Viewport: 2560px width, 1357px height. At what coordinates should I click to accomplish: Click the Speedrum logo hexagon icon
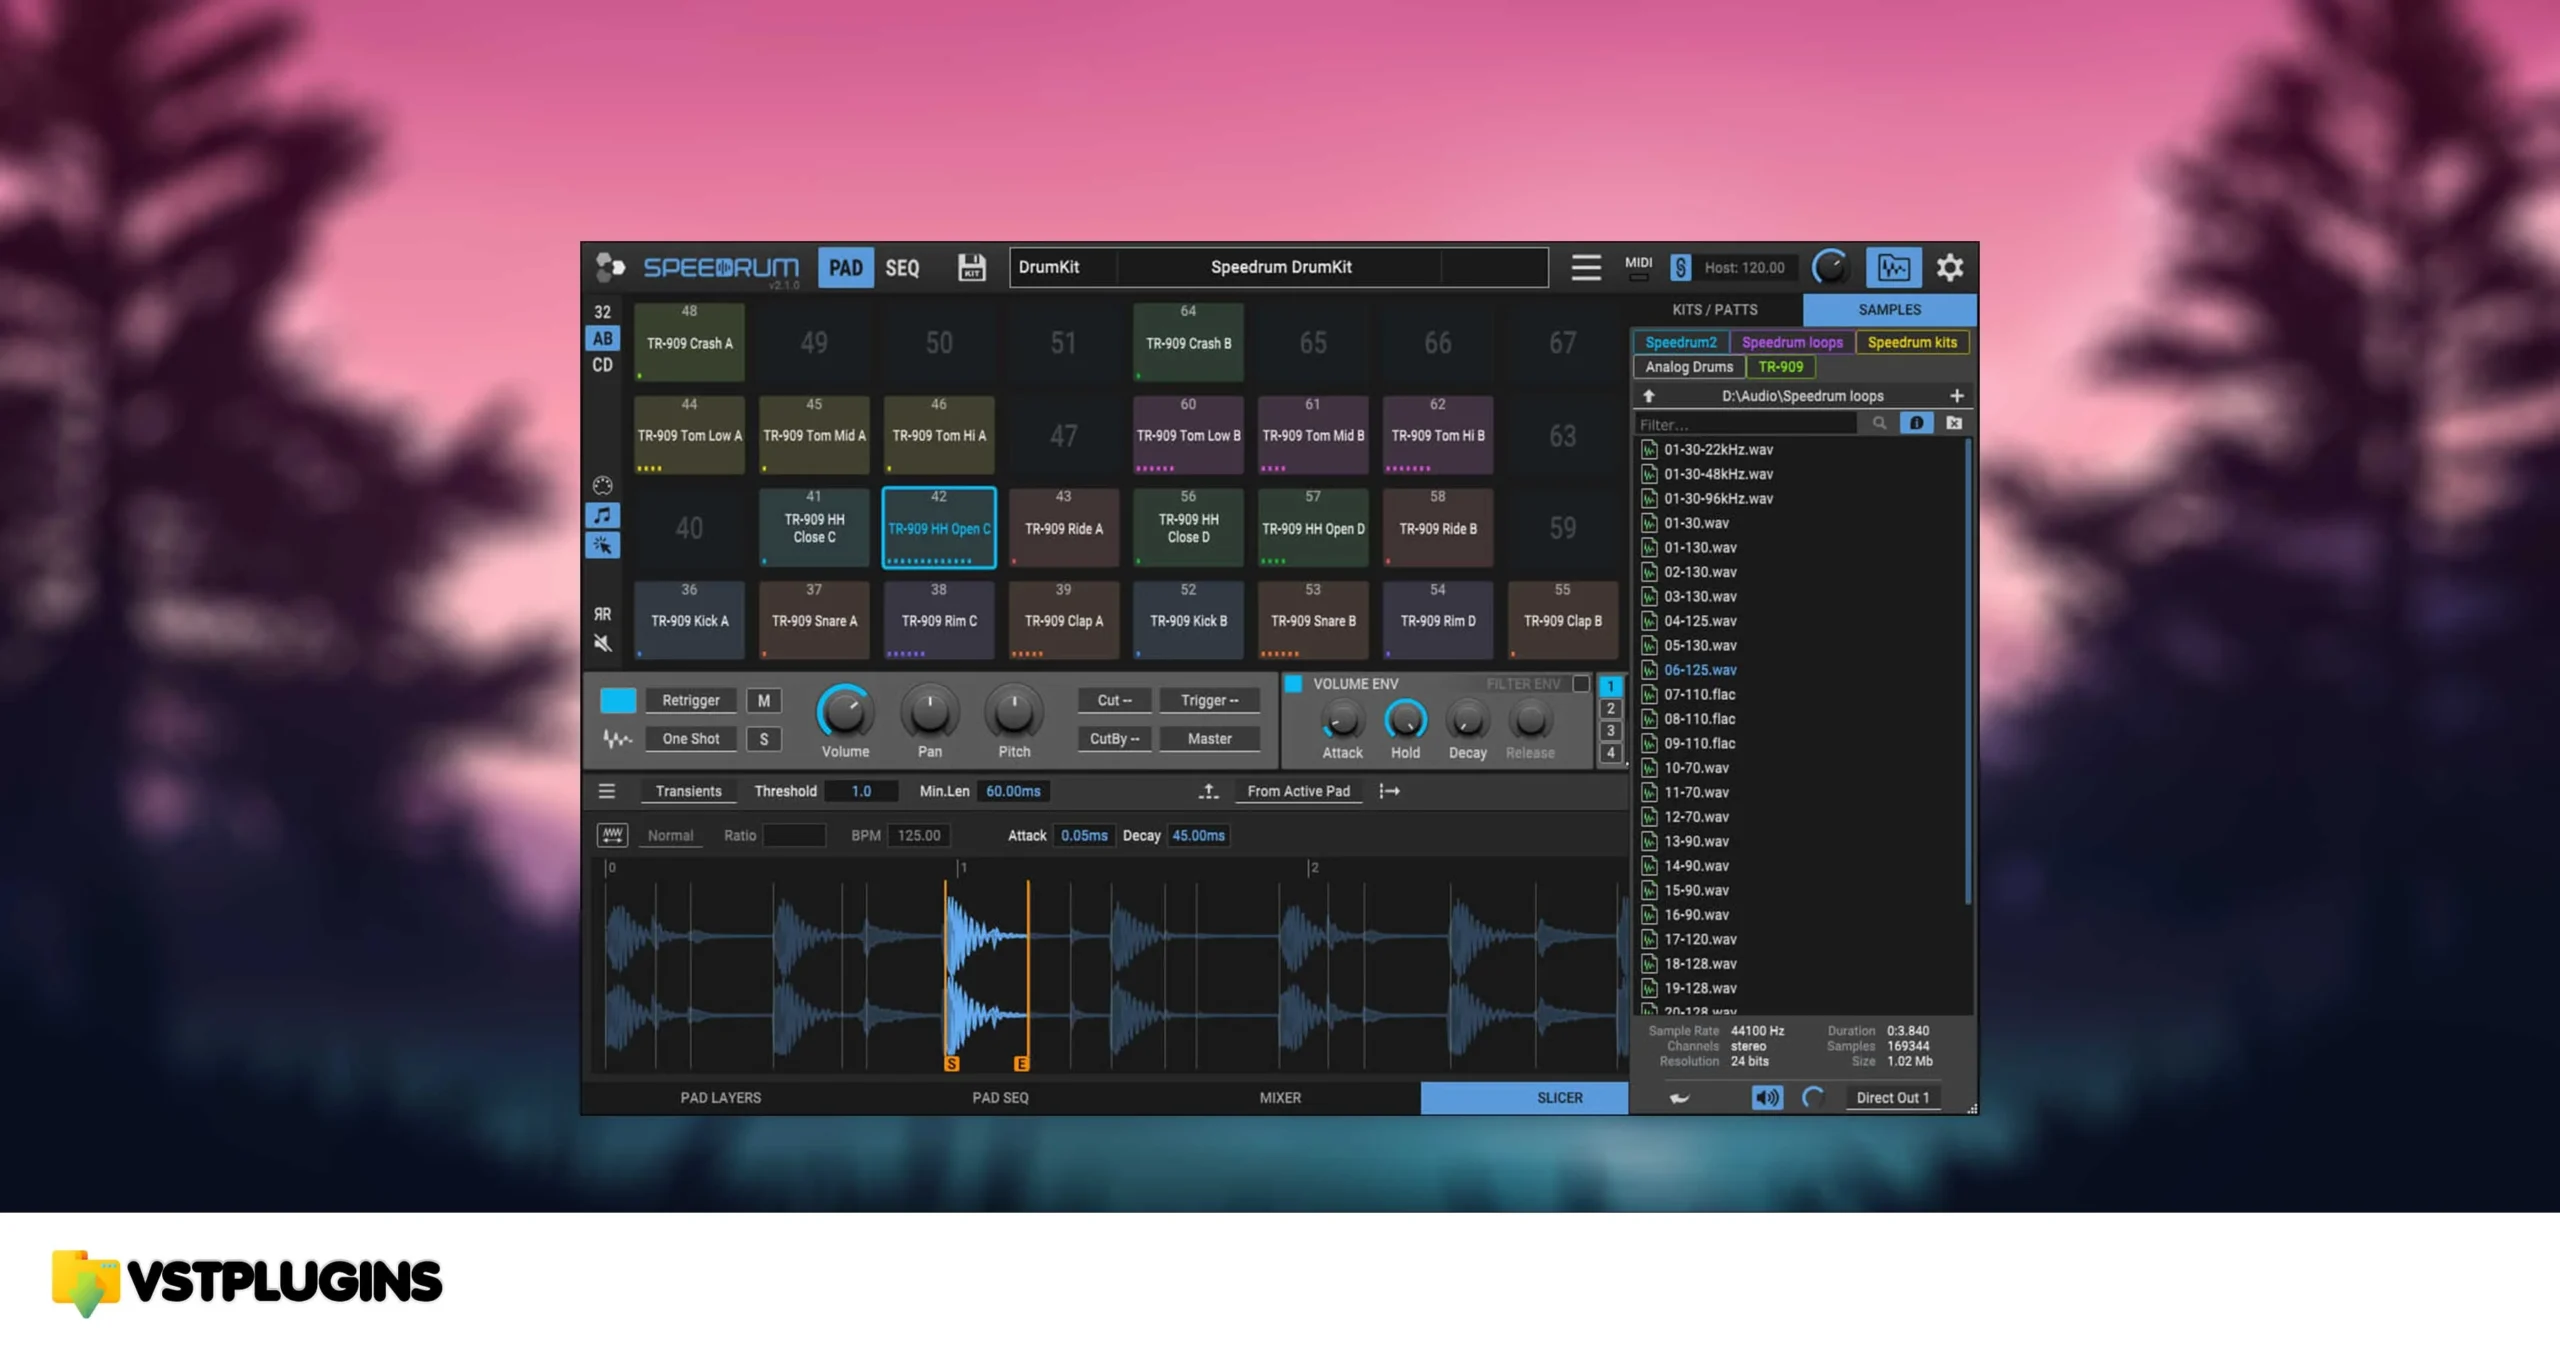pos(610,267)
